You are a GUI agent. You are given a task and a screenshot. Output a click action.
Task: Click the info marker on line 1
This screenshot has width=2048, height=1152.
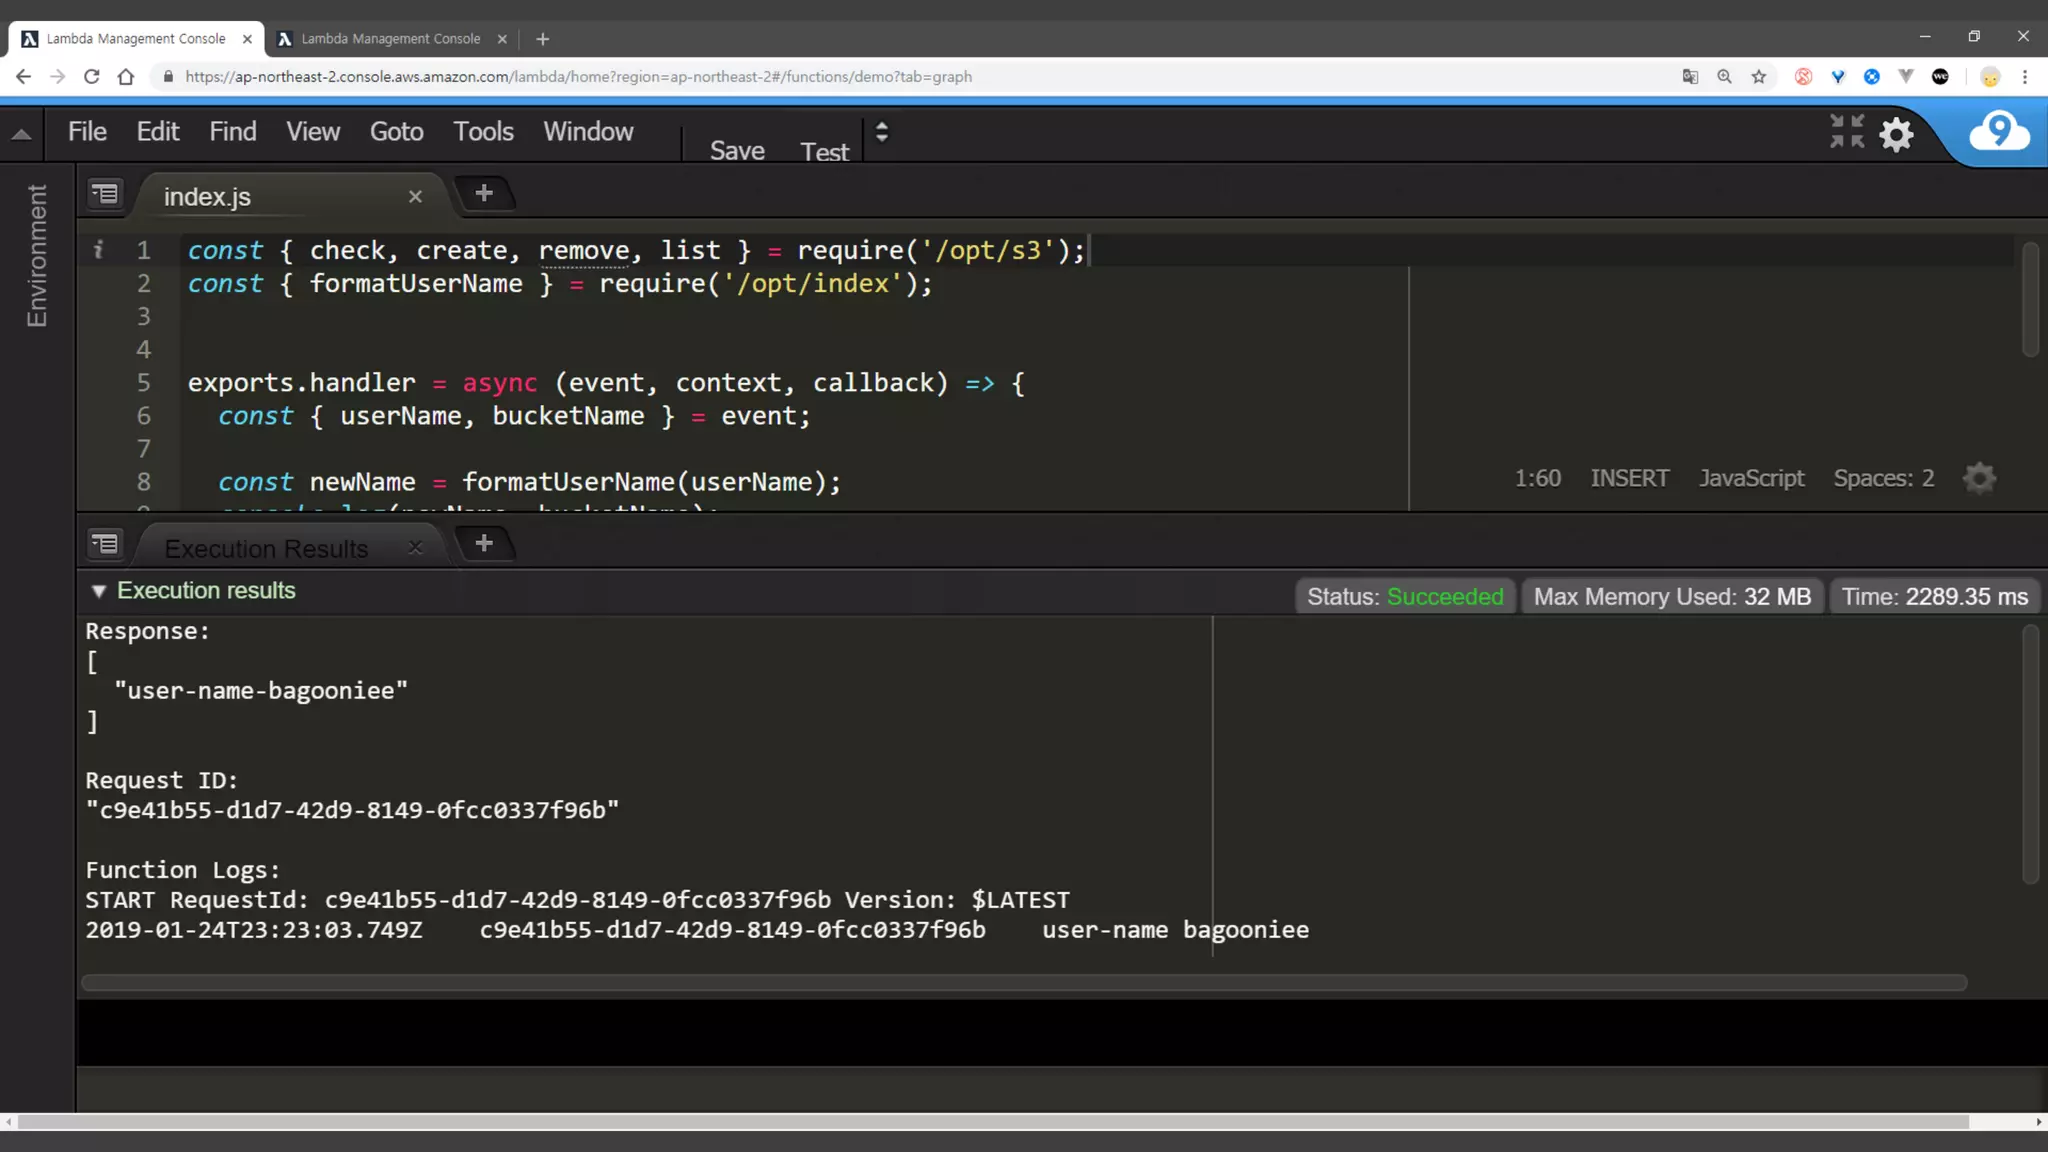click(x=98, y=250)
